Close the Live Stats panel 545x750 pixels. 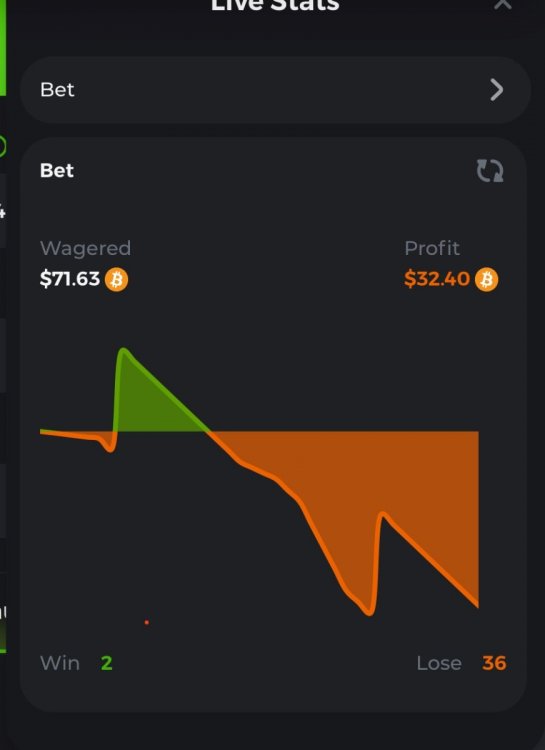pyautogui.click(x=503, y=4)
